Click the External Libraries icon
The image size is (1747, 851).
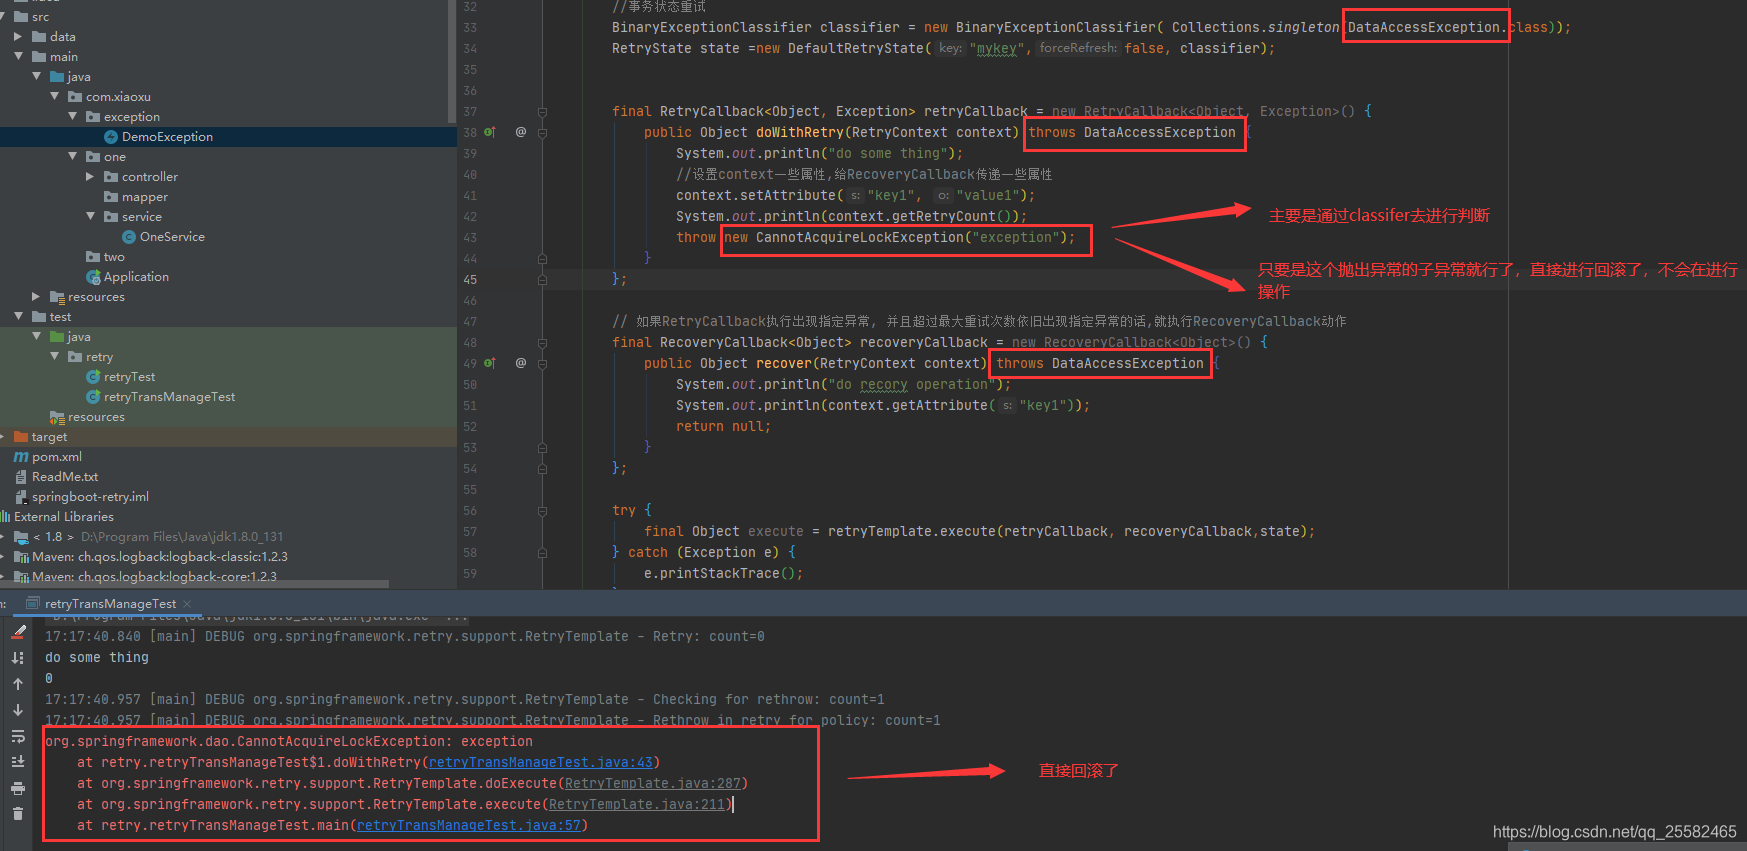click(x=6, y=517)
